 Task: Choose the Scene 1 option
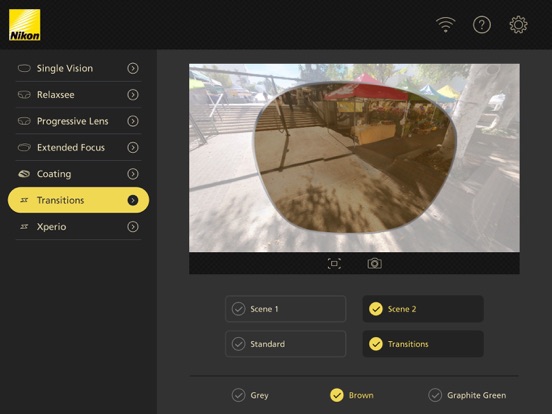pyautogui.click(x=286, y=309)
